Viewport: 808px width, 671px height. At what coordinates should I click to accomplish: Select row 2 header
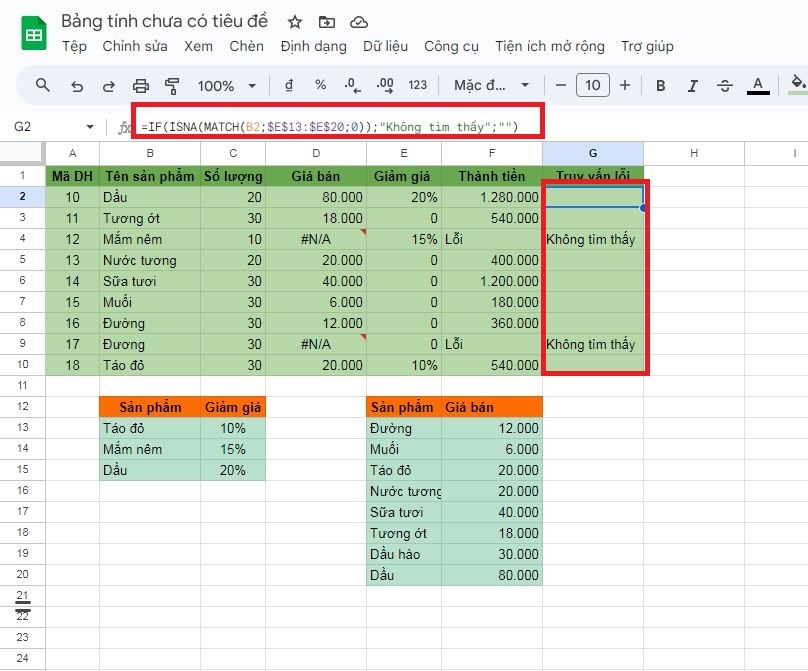click(22, 196)
